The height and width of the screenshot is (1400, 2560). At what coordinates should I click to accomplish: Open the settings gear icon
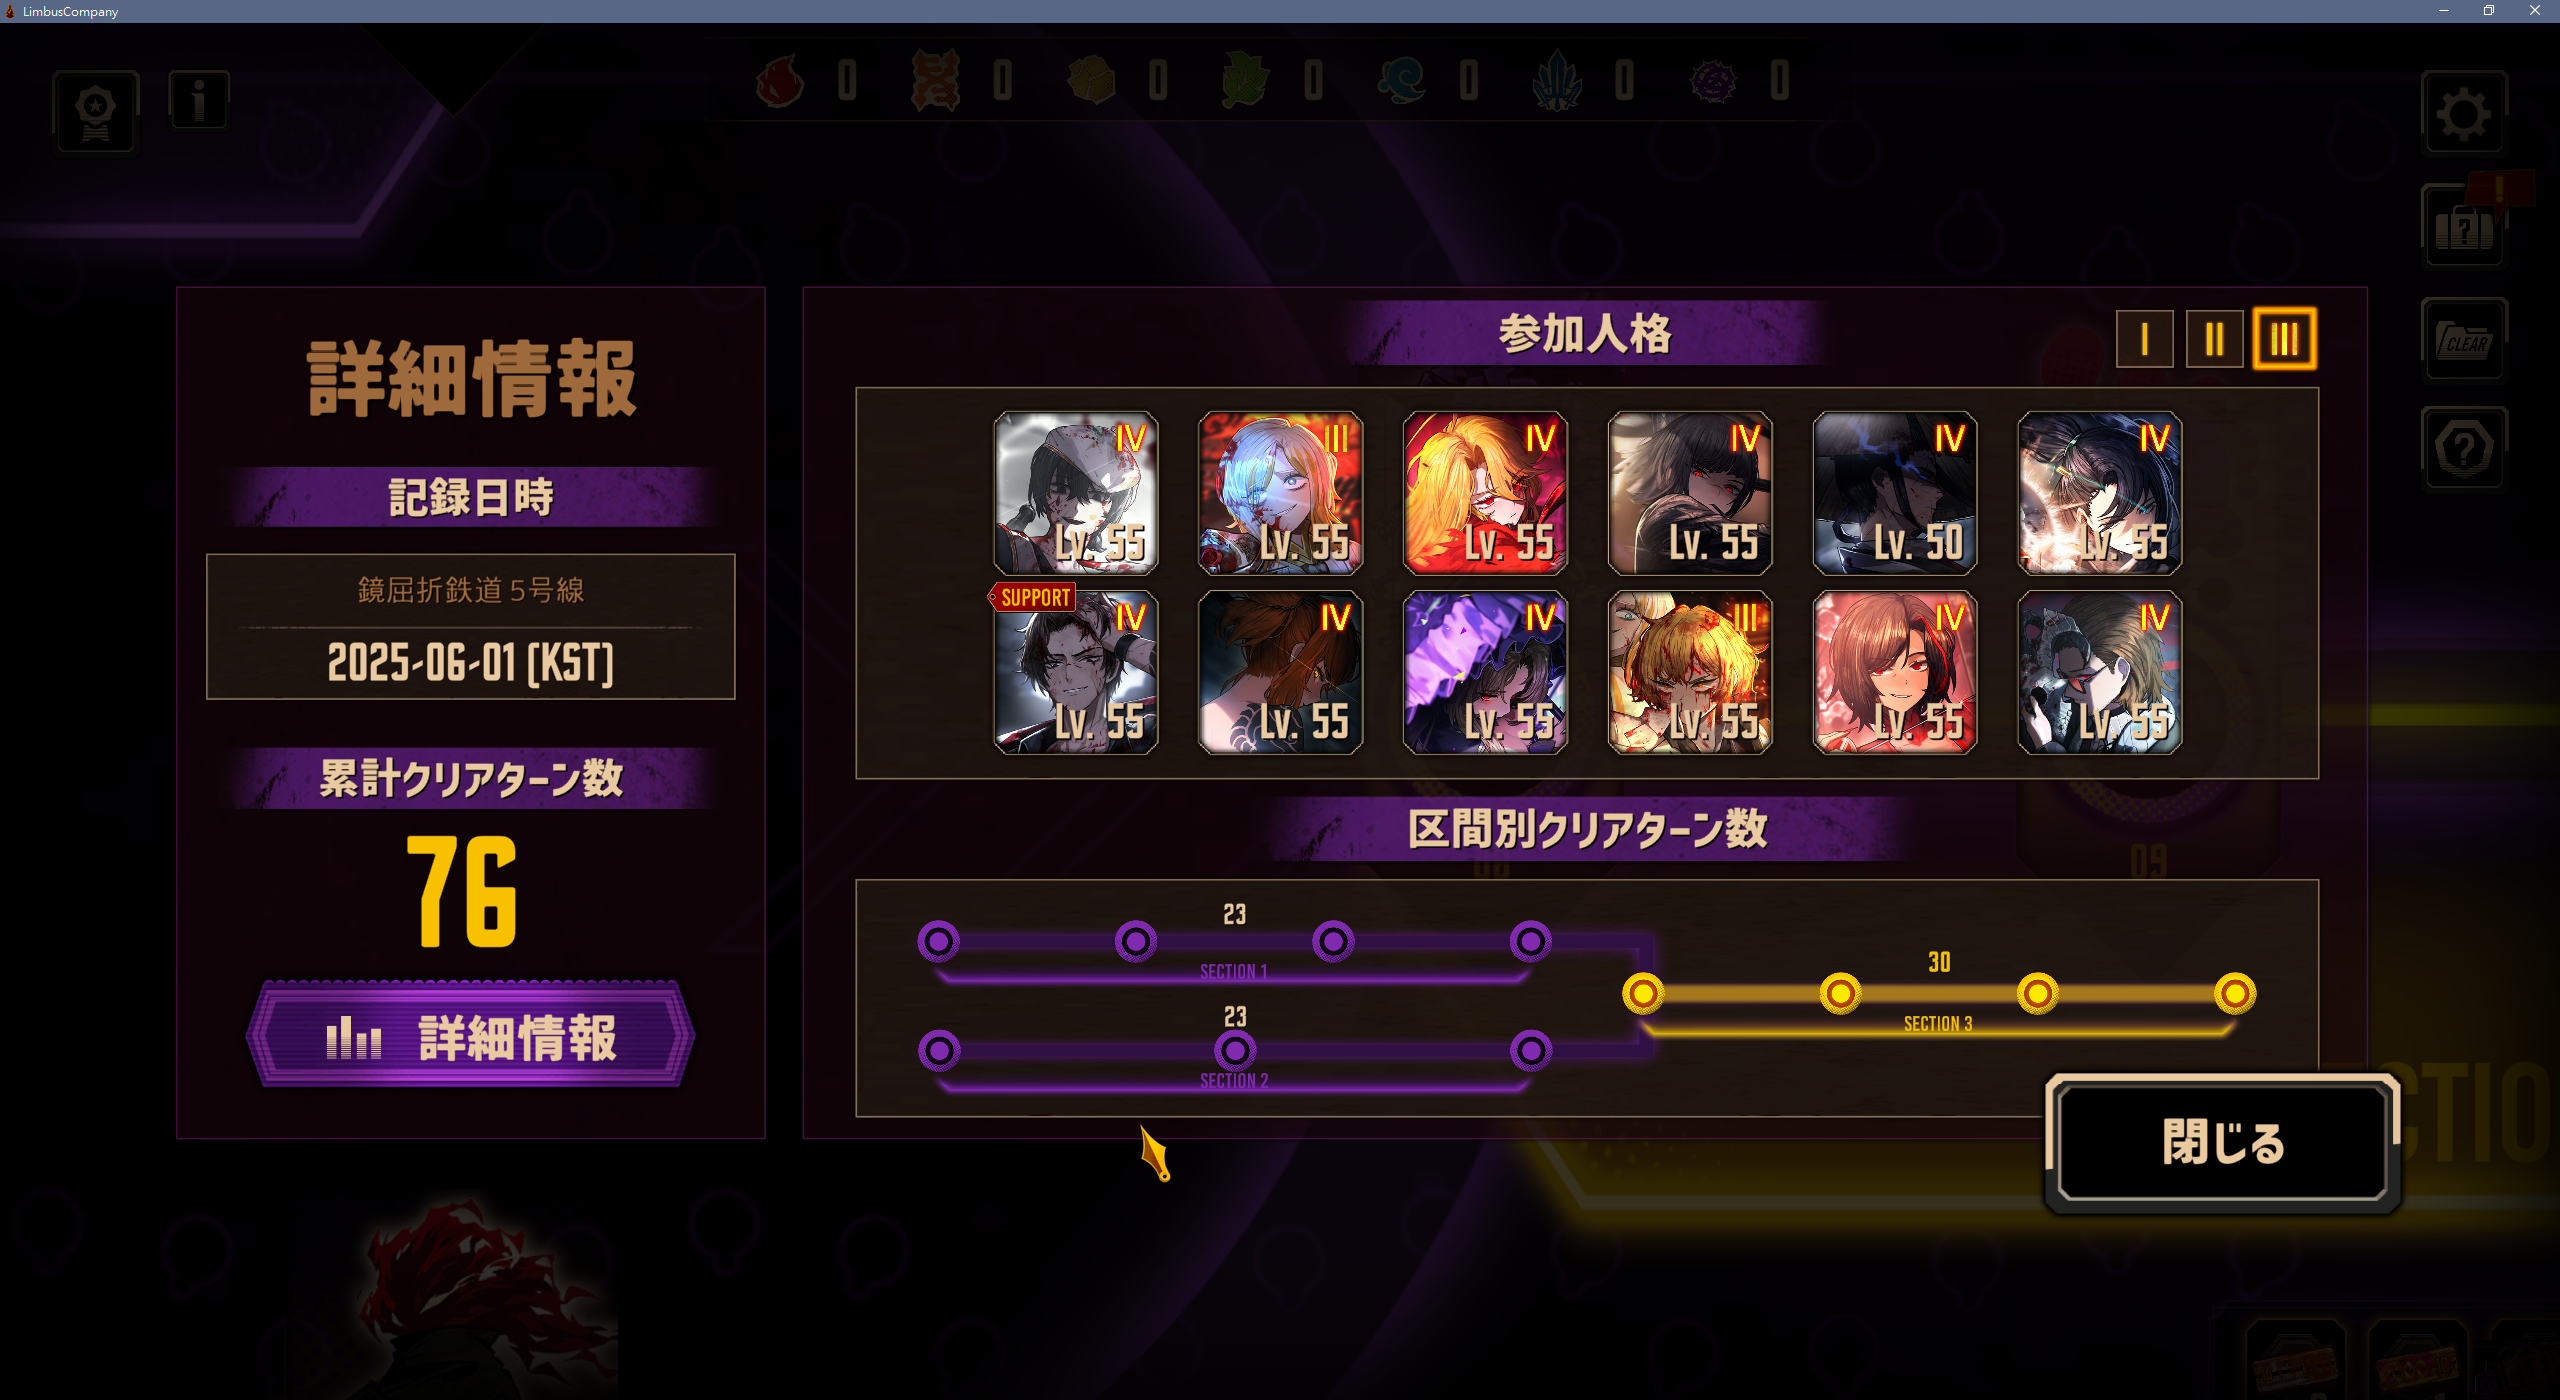[2463, 113]
